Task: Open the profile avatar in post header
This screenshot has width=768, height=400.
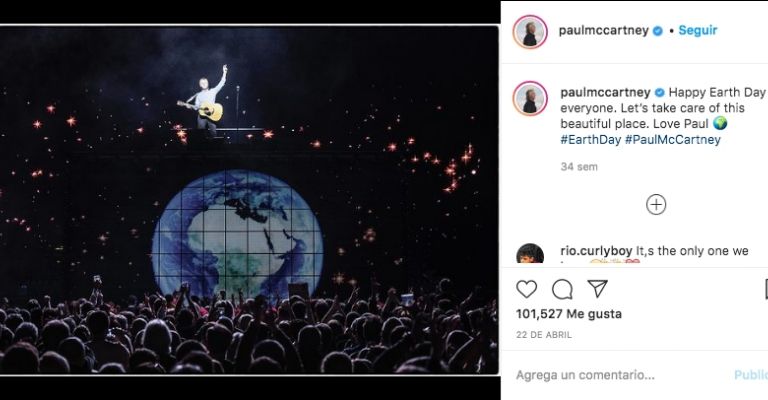Action: pyautogui.click(x=530, y=31)
